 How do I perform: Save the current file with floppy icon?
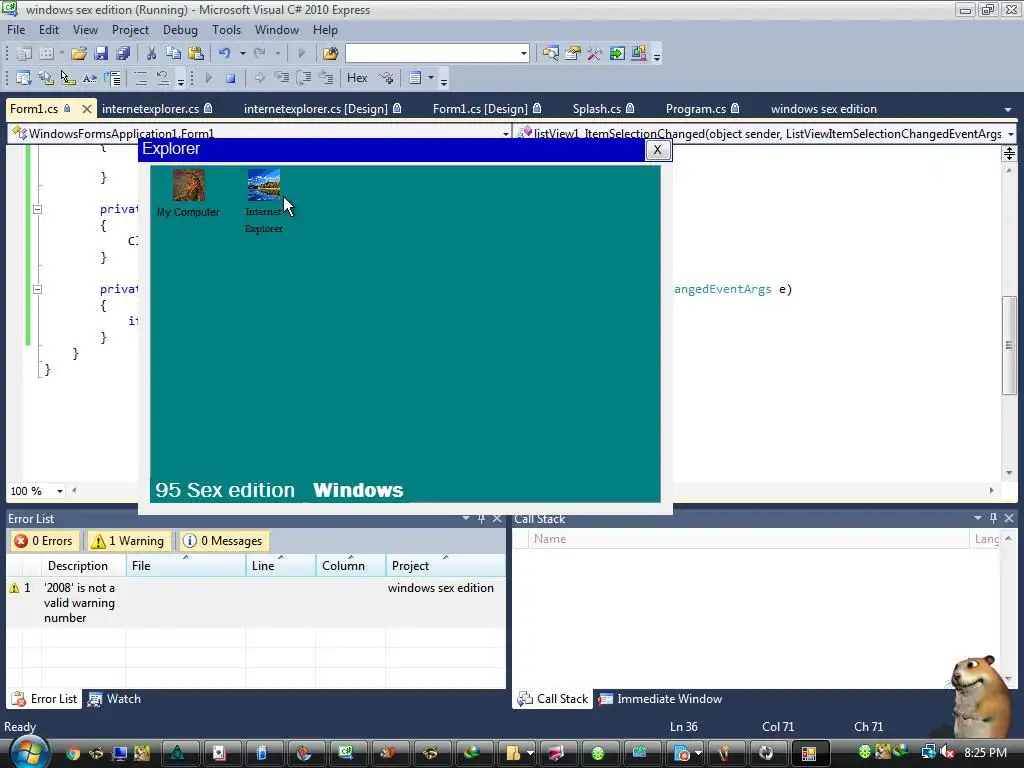tap(101, 54)
